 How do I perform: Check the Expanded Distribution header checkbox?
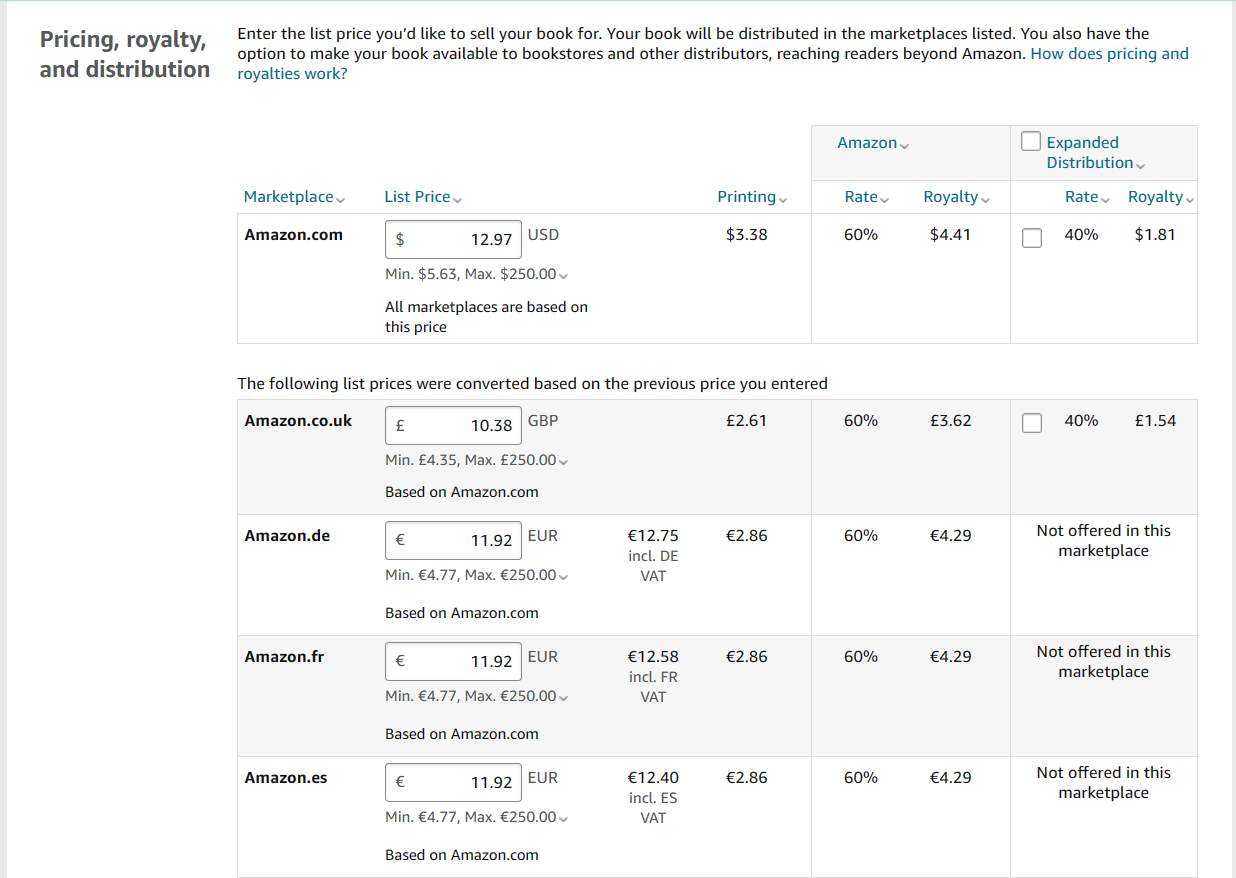pyautogui.click(x=1031, y=142)
